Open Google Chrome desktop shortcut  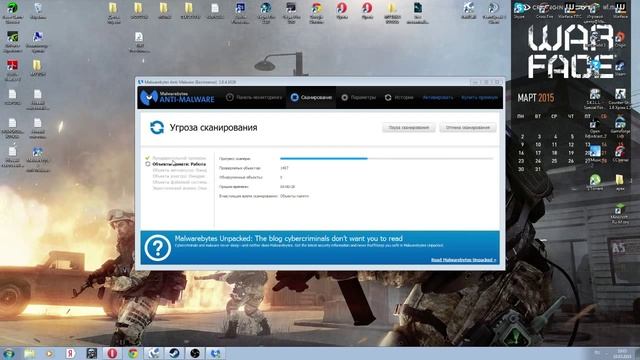317,12
